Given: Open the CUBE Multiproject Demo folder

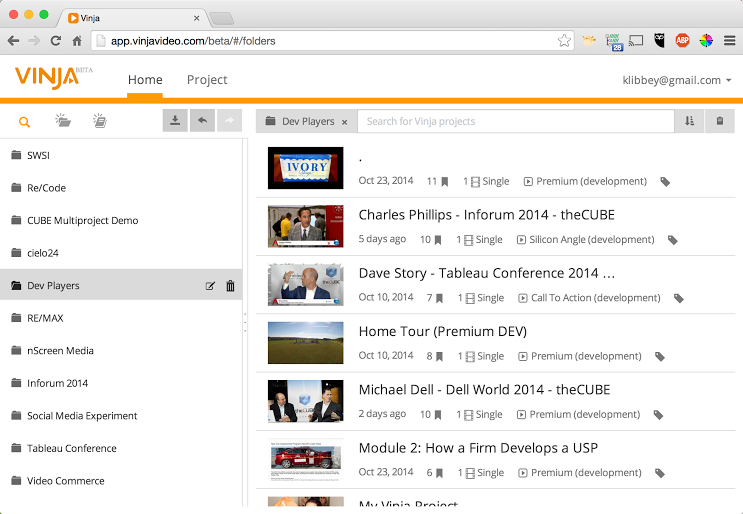Looking at the screenshot, I should [x=82, y=220].
